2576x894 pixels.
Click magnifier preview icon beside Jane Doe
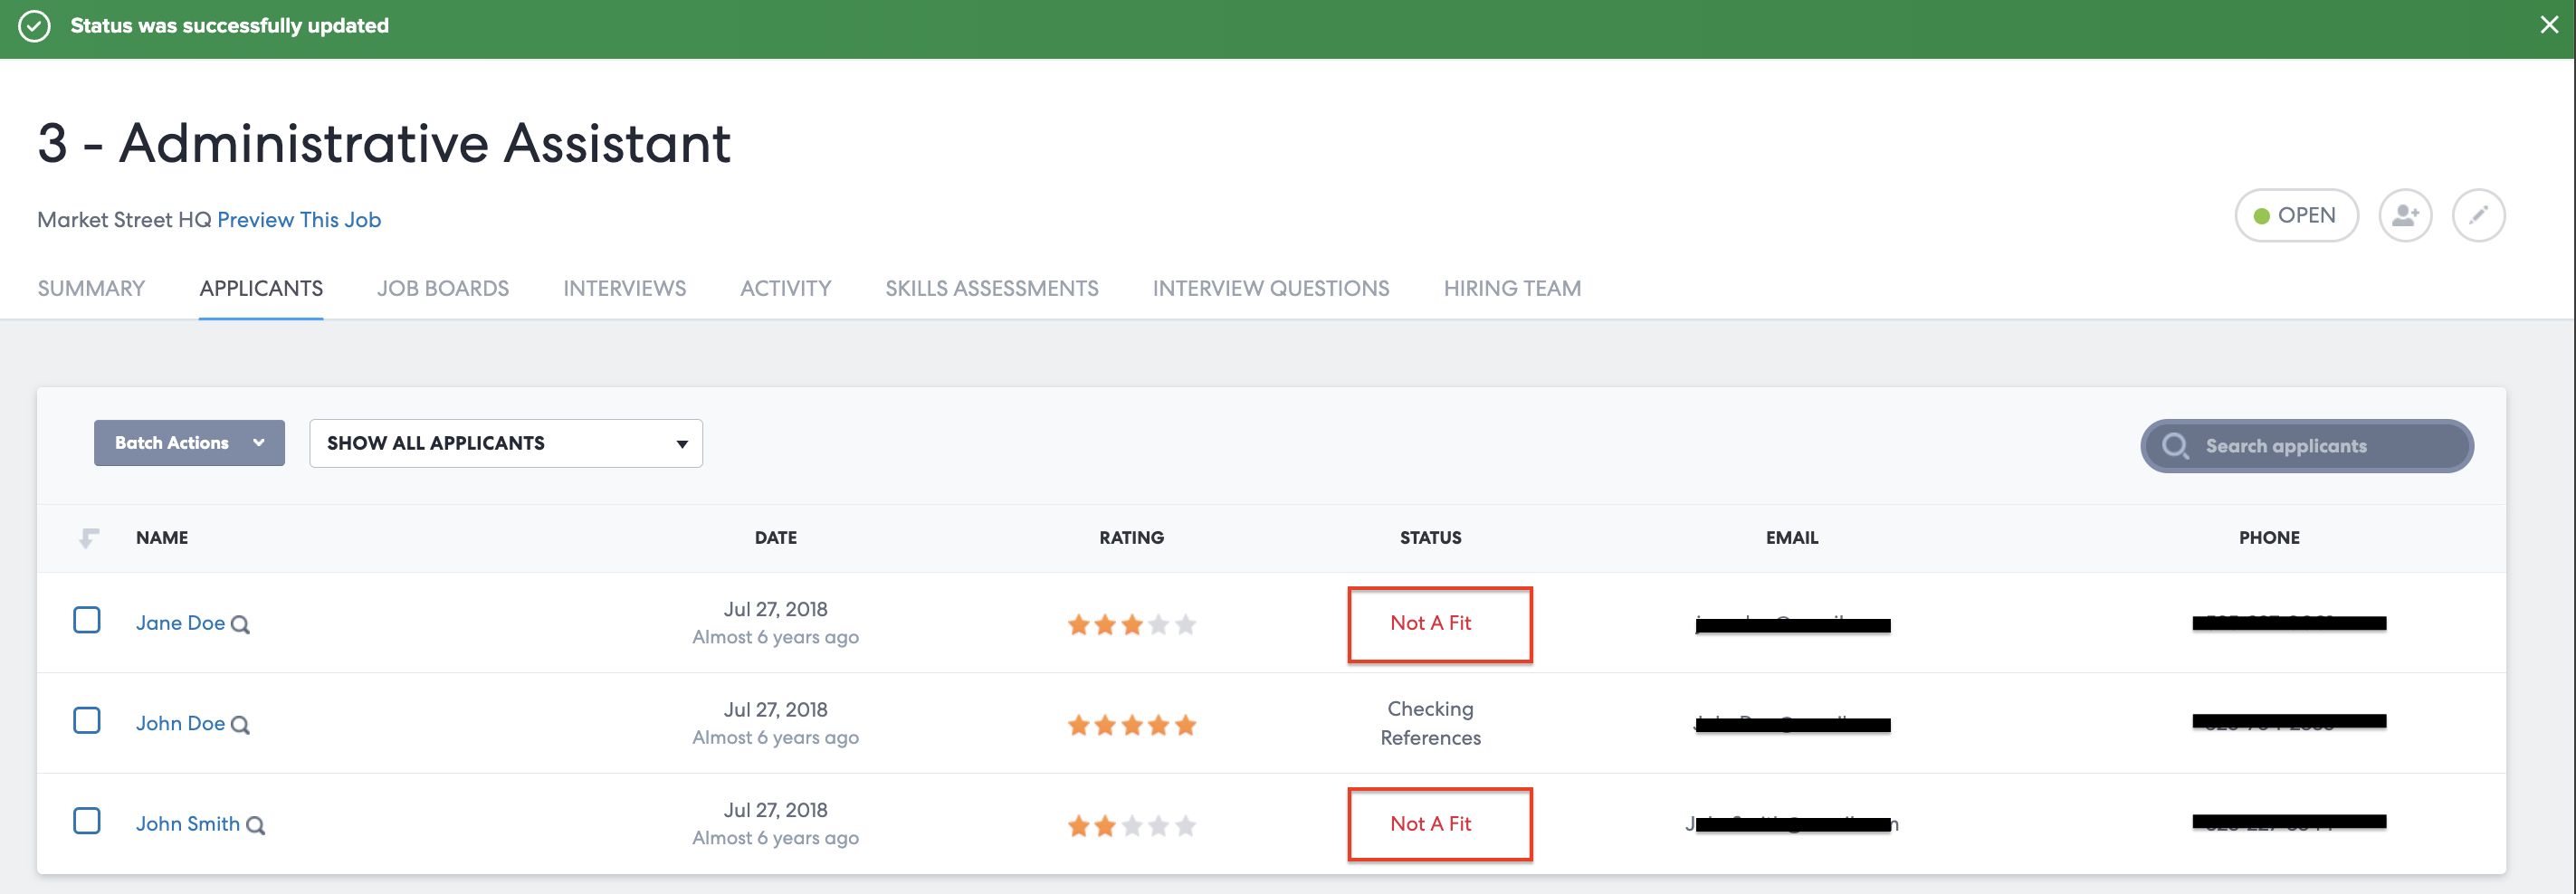coord(240,625)
